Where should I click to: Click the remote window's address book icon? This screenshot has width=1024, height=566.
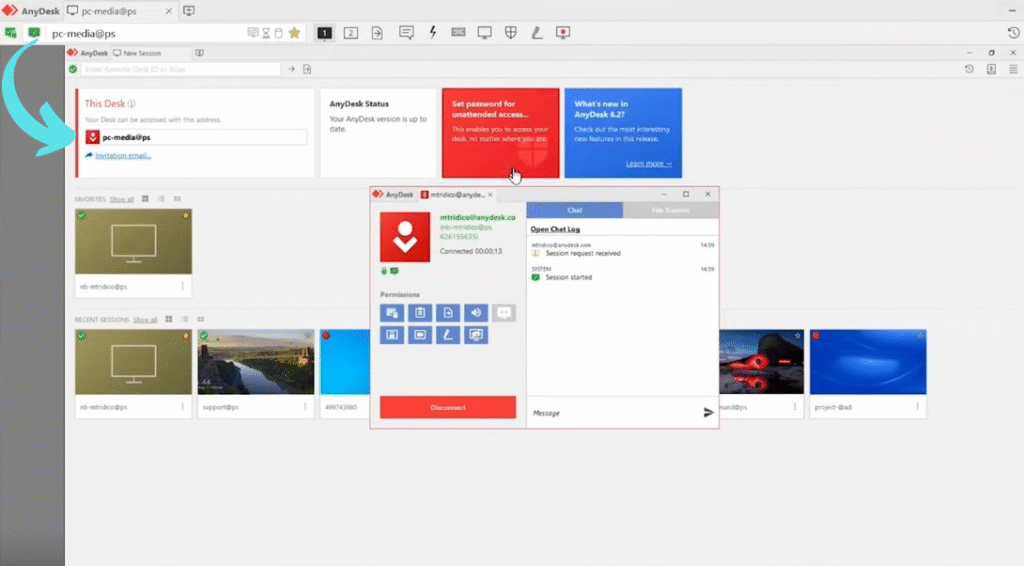991,69
